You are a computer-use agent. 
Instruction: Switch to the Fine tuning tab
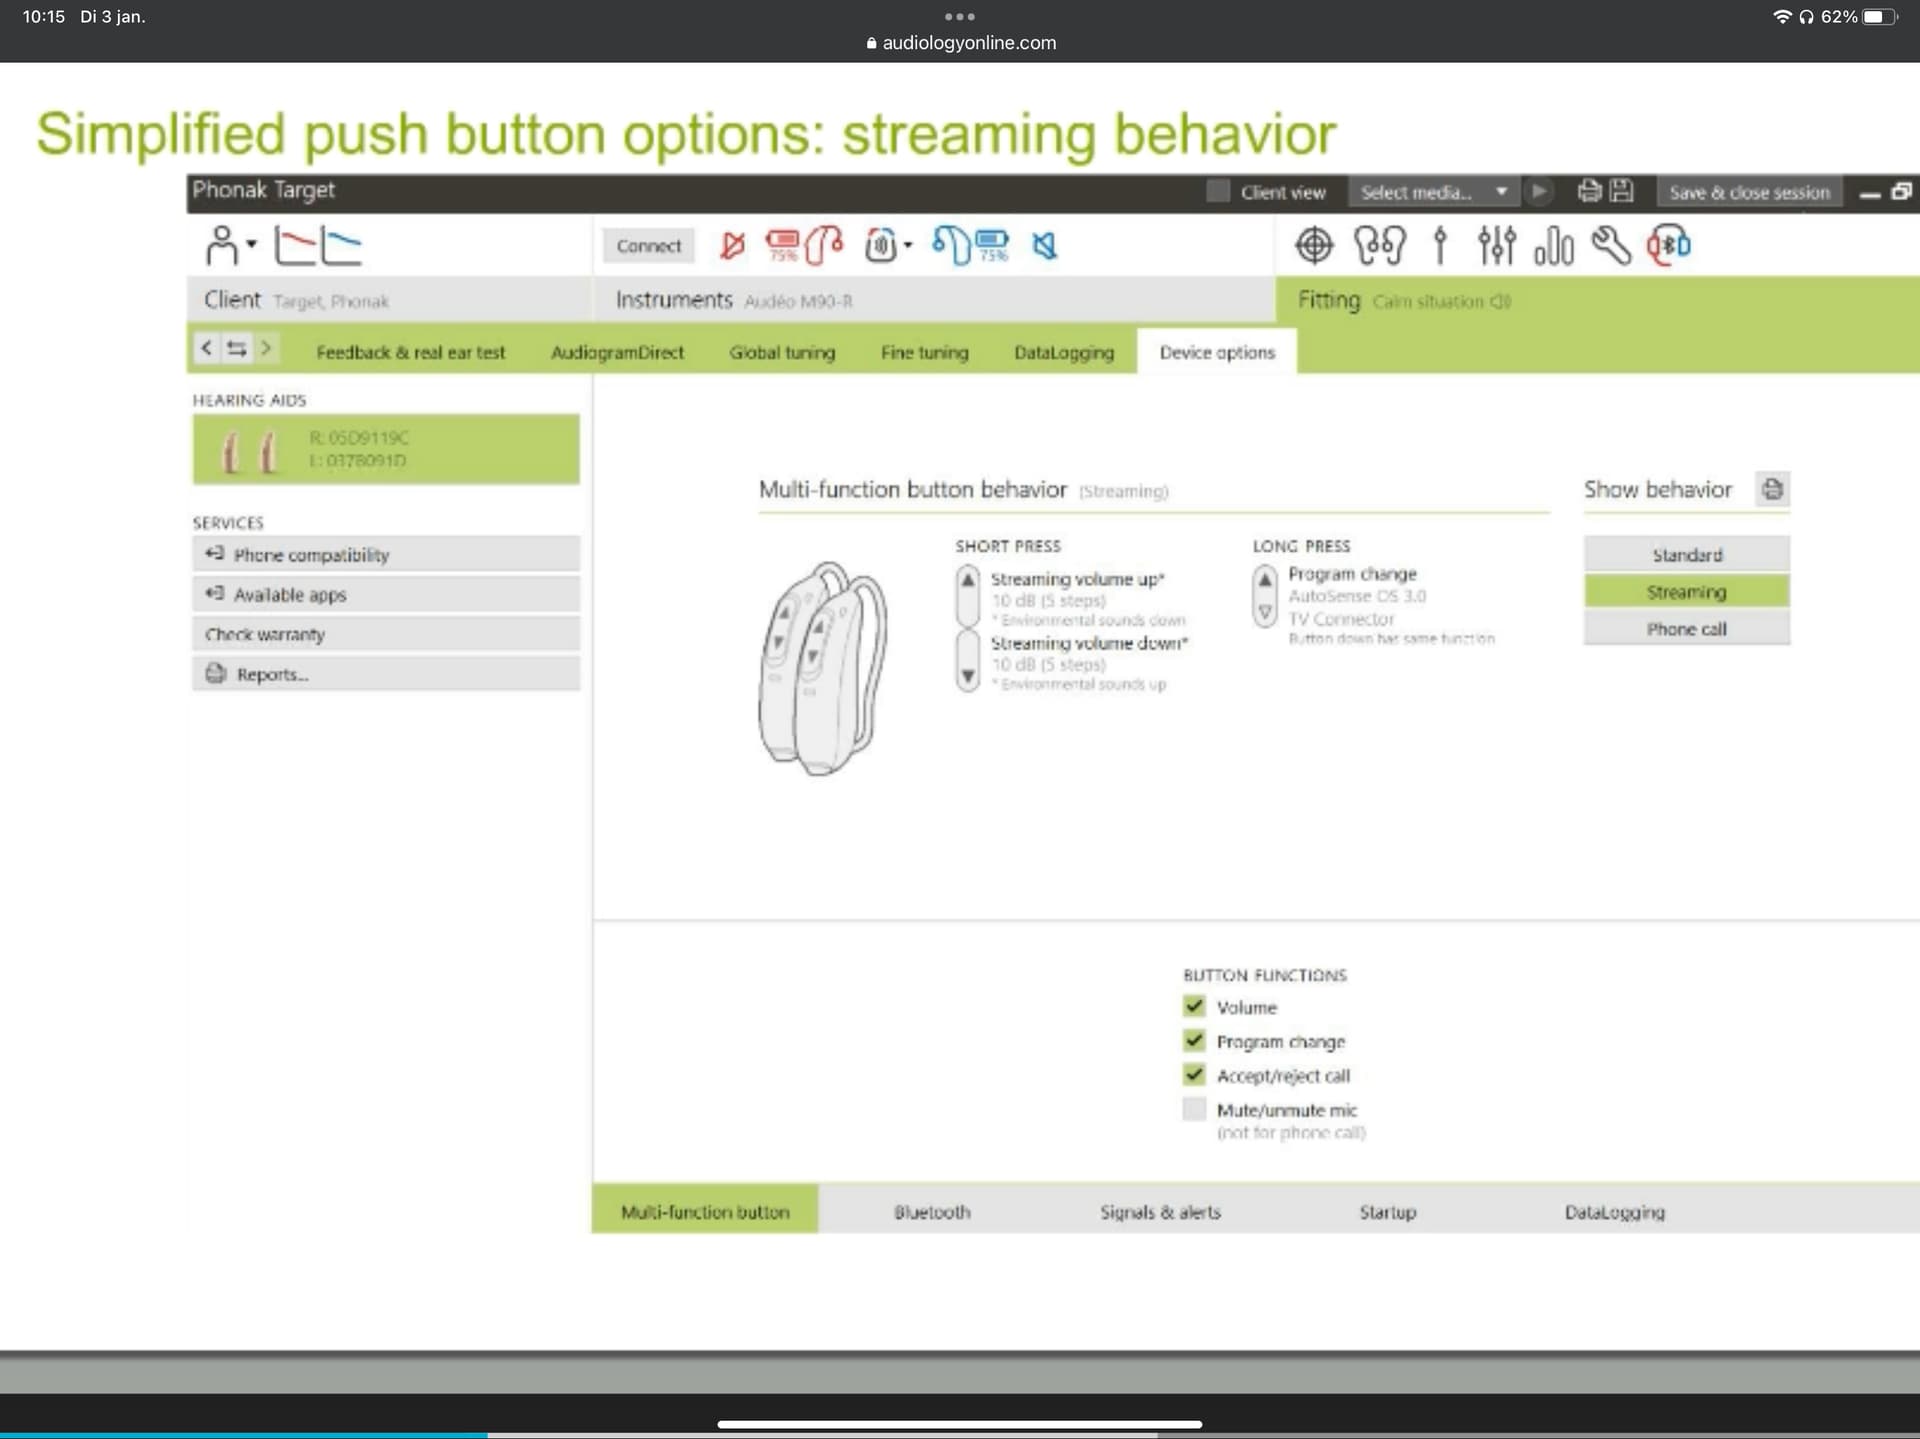[924, 352]
